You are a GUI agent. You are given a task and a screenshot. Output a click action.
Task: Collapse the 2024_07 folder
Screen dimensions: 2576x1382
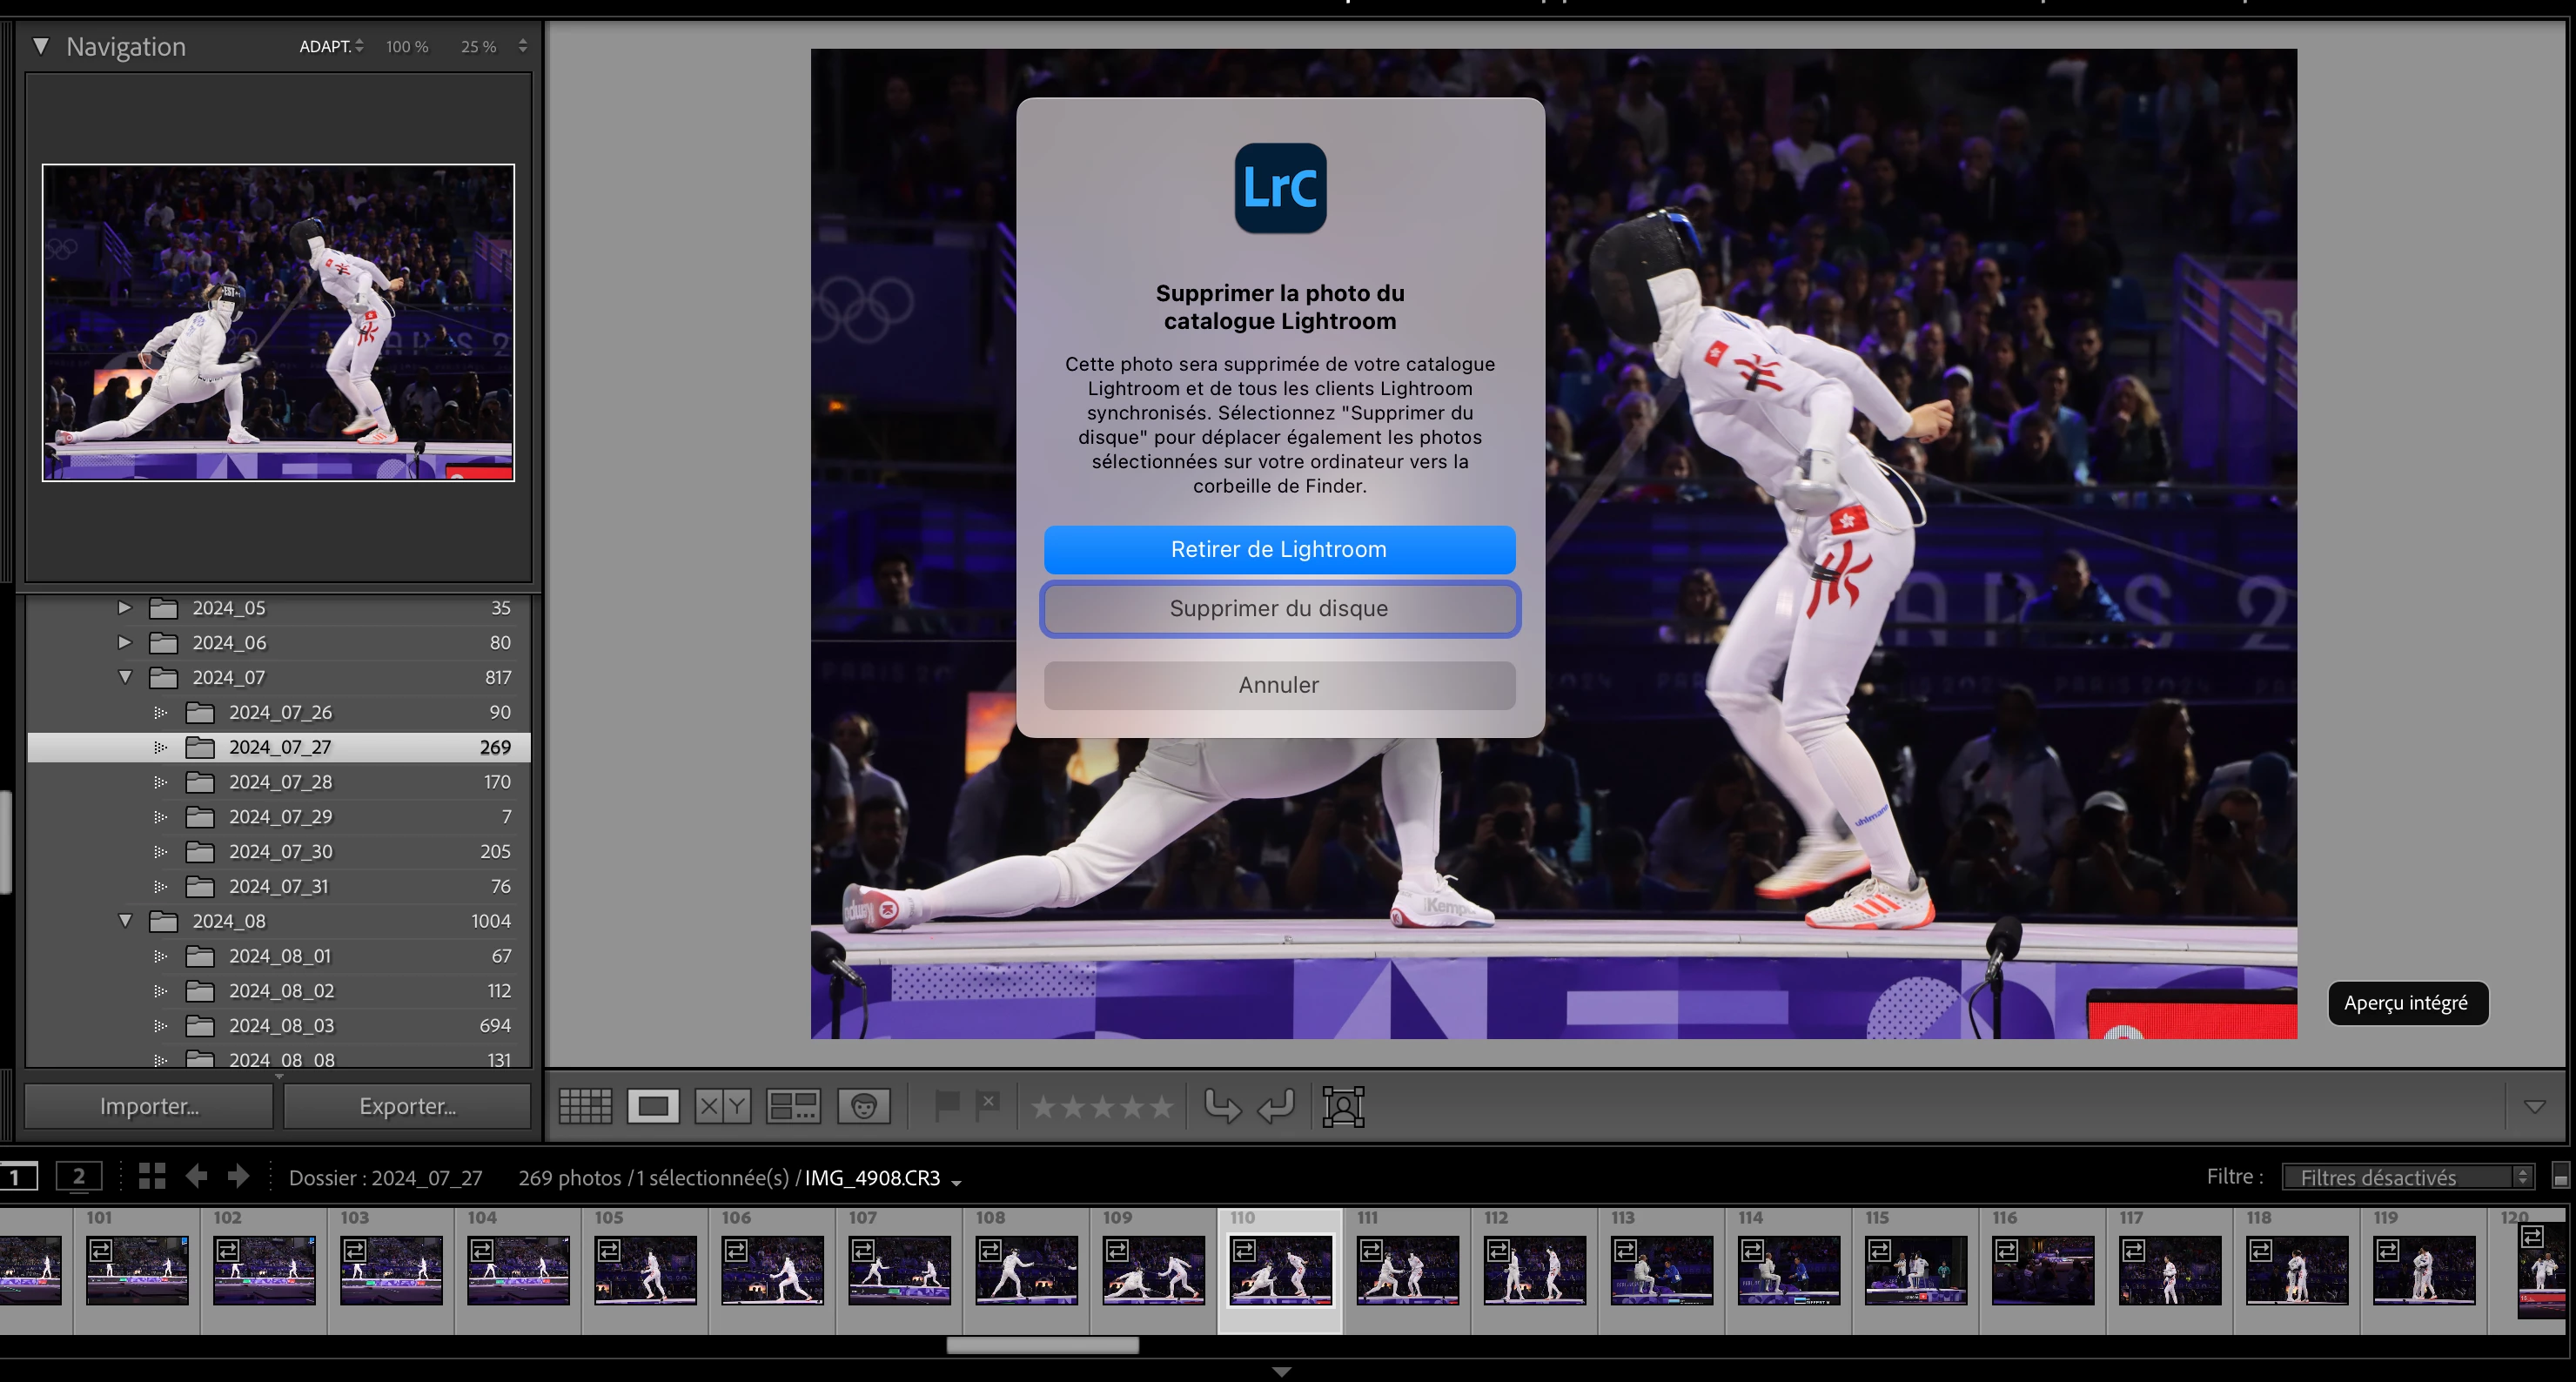125,677
